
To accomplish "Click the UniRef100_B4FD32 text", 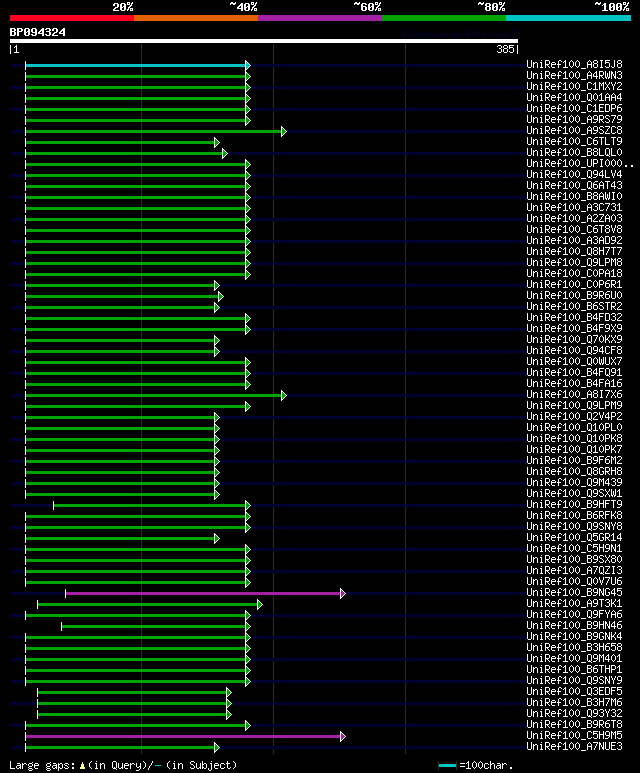I will pos(574,317).
